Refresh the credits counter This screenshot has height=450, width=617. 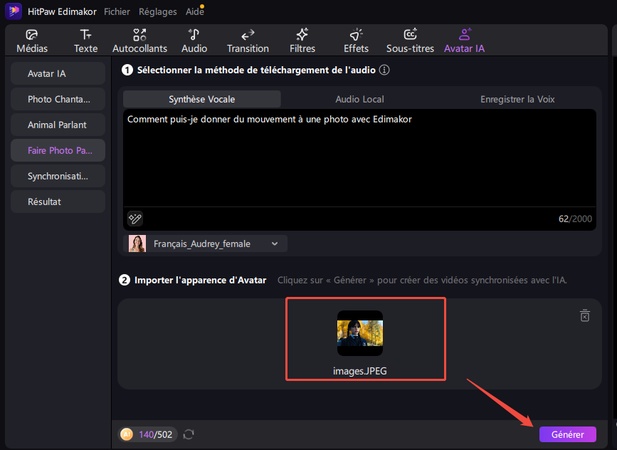(x=188, y=434)
